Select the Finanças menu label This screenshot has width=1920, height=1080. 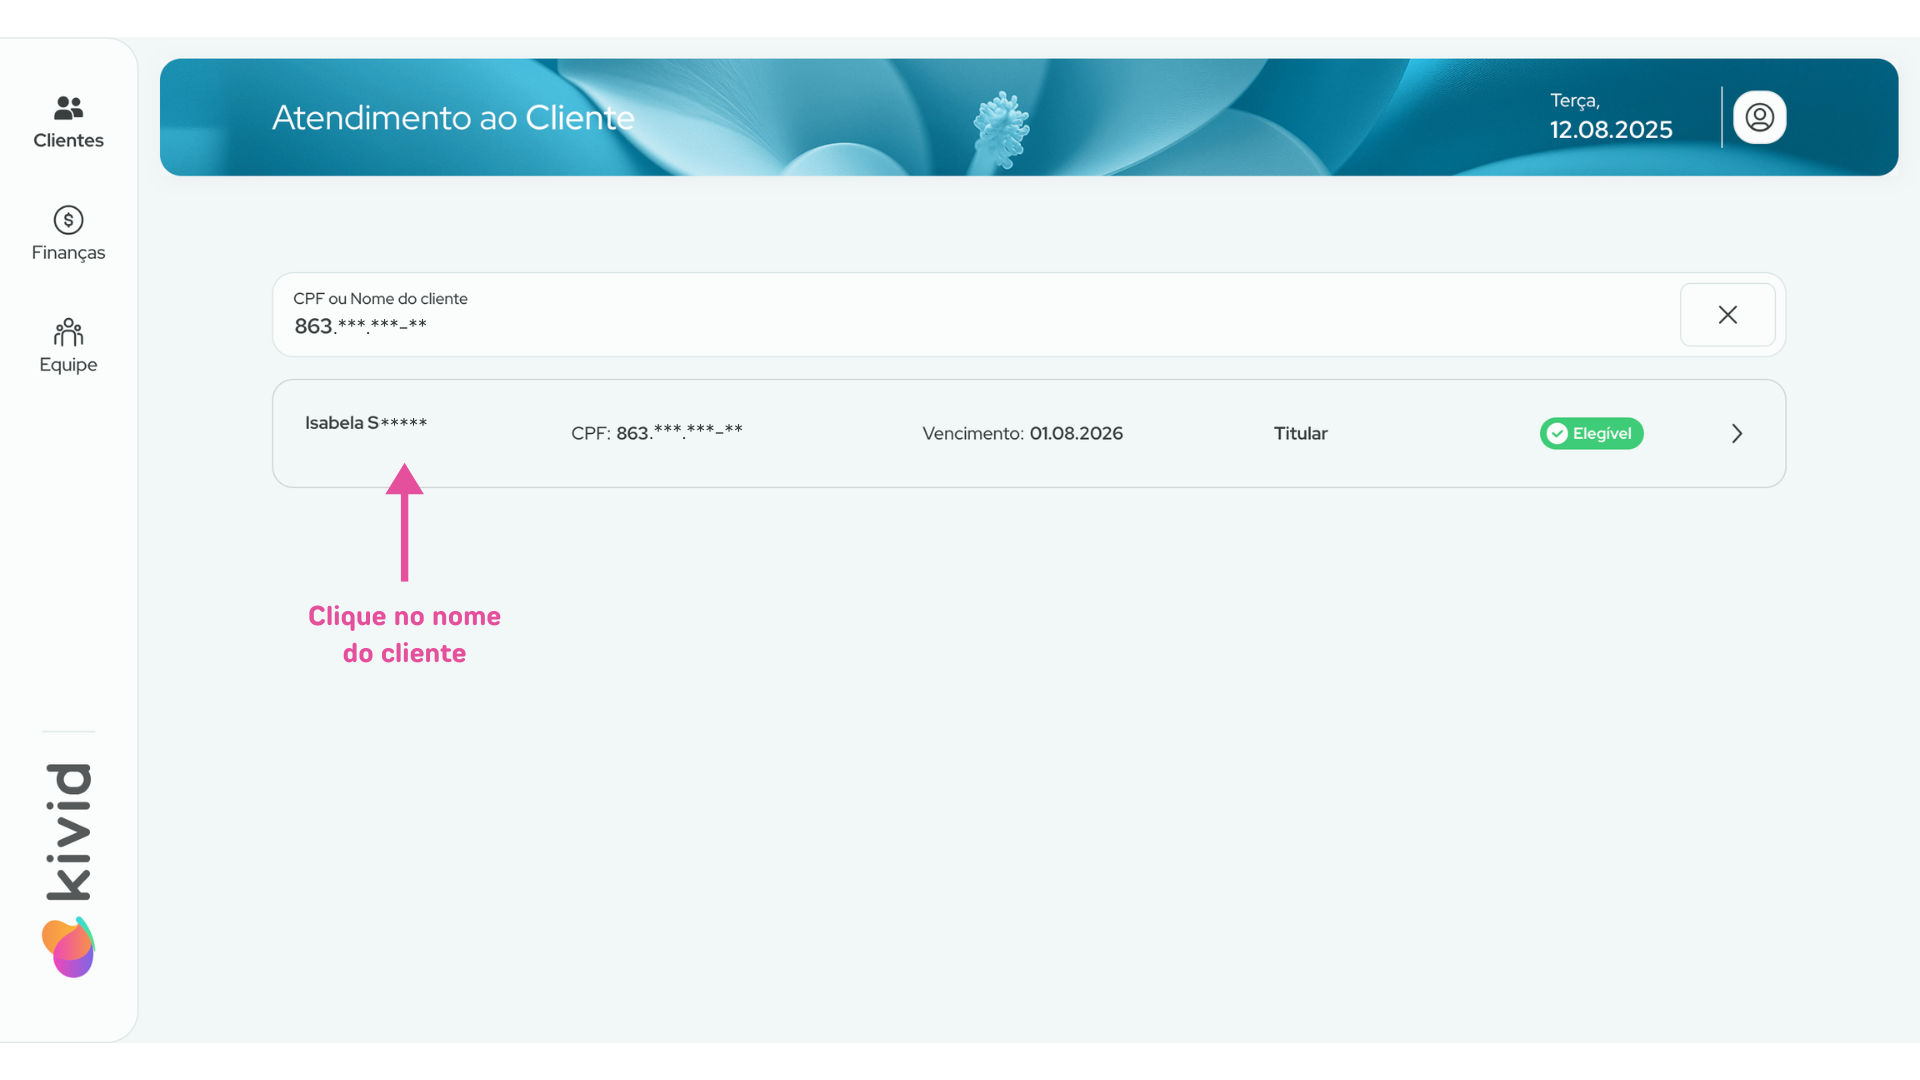click(68, 253)
